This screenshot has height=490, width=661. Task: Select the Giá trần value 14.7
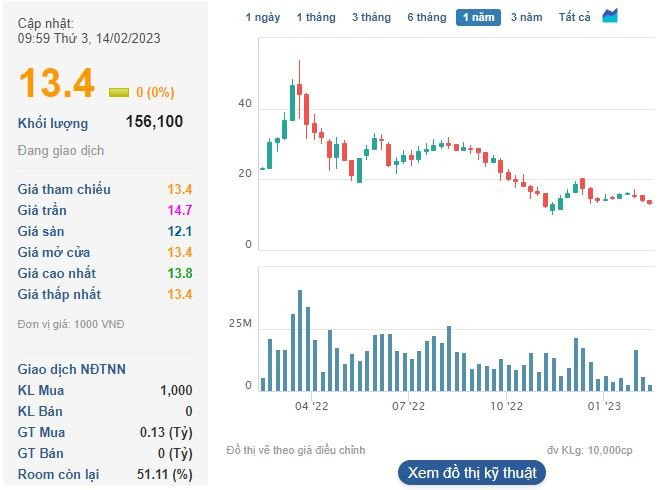click(x=180, y=210)
